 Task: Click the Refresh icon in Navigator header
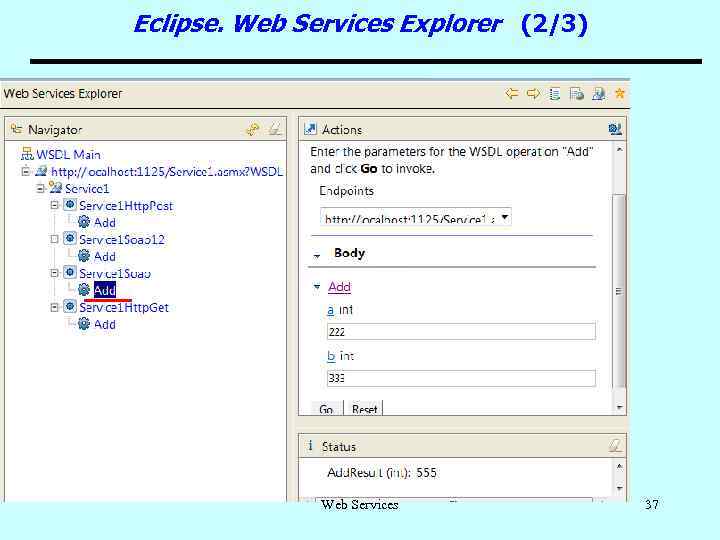(x=253, y=129)
